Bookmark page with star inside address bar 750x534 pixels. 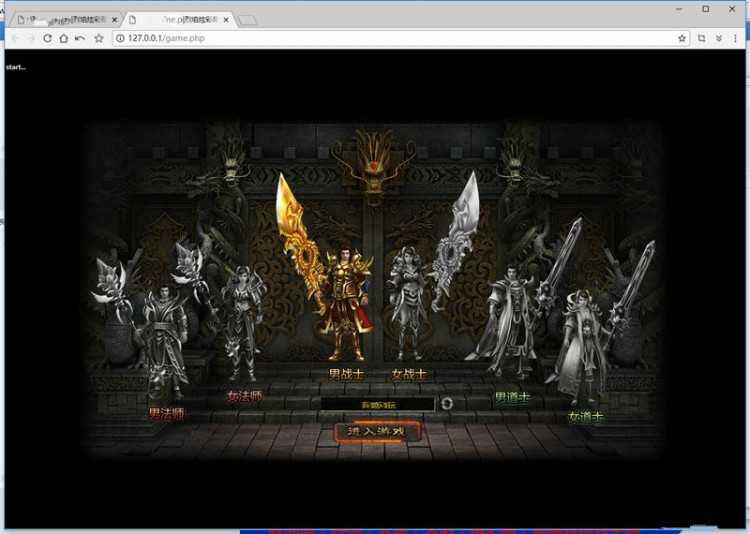tap(681, 38)
